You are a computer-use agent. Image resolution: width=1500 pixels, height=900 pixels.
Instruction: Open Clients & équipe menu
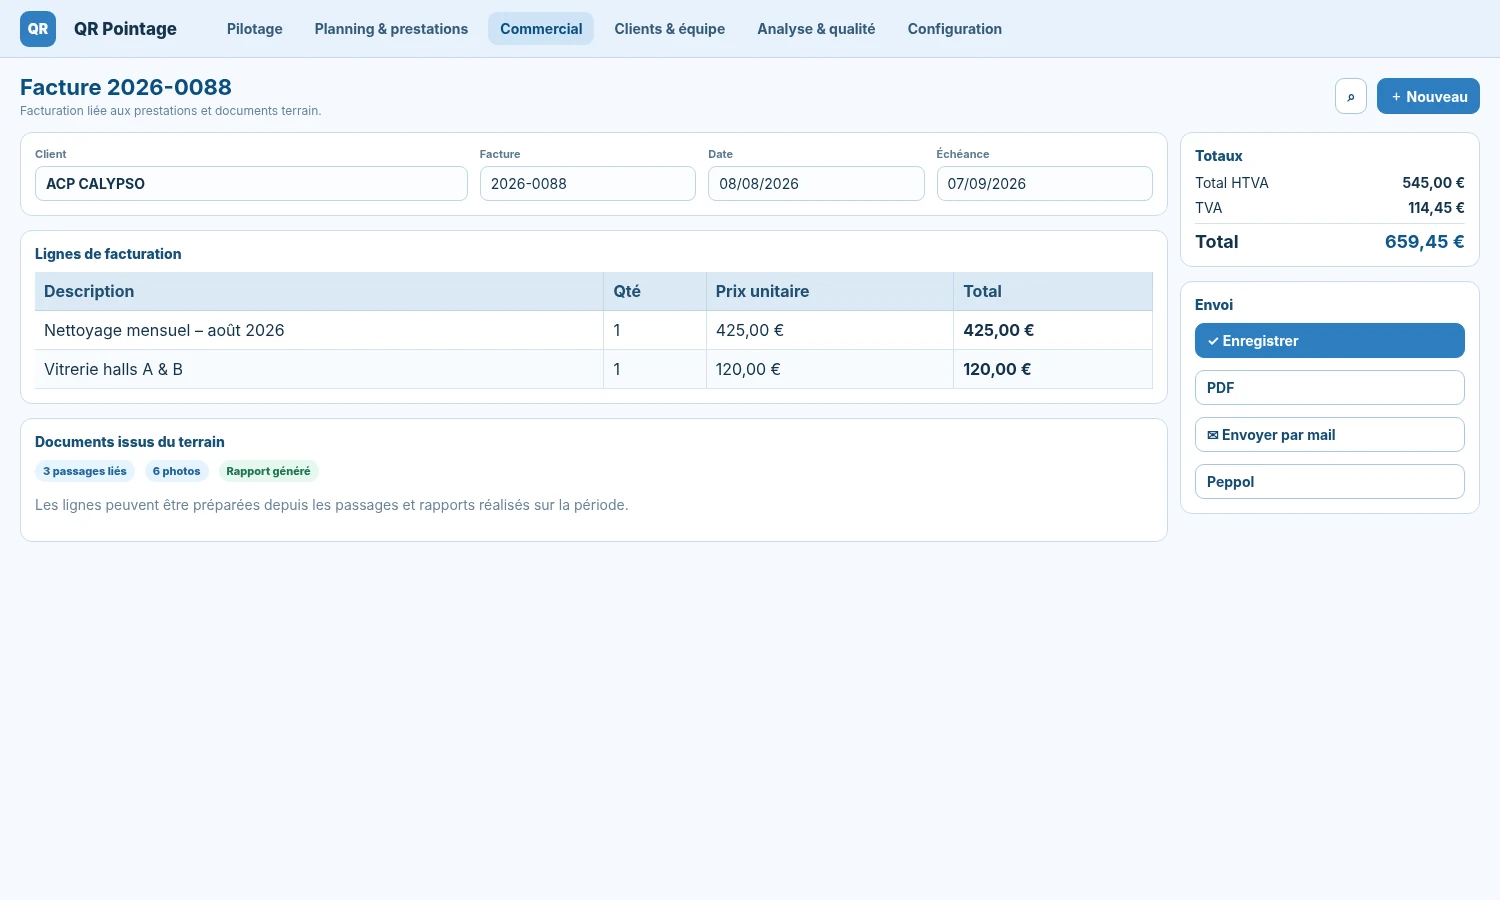670,29
